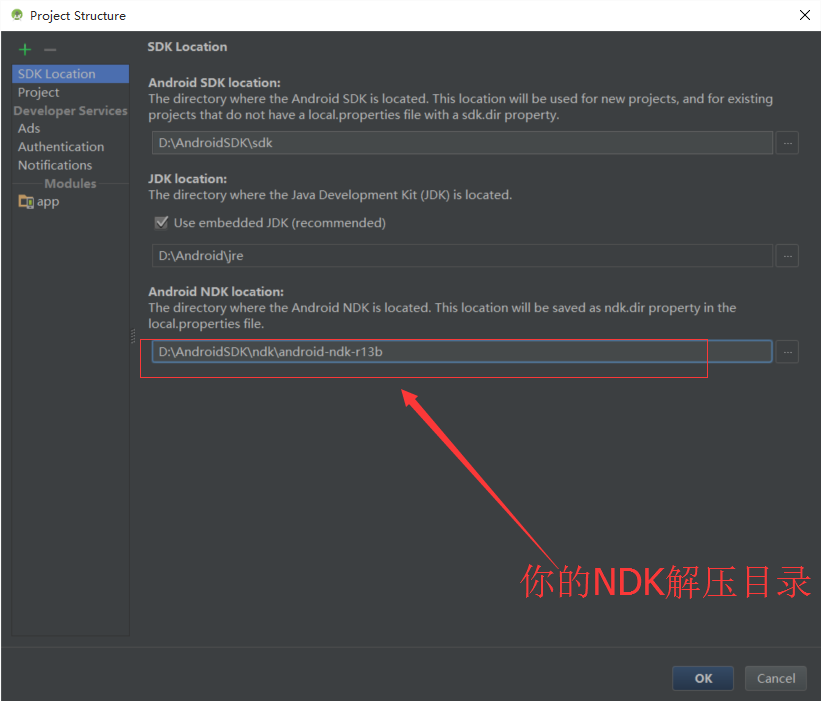Click the 'Android NDK location:' label

coord(216,292)
